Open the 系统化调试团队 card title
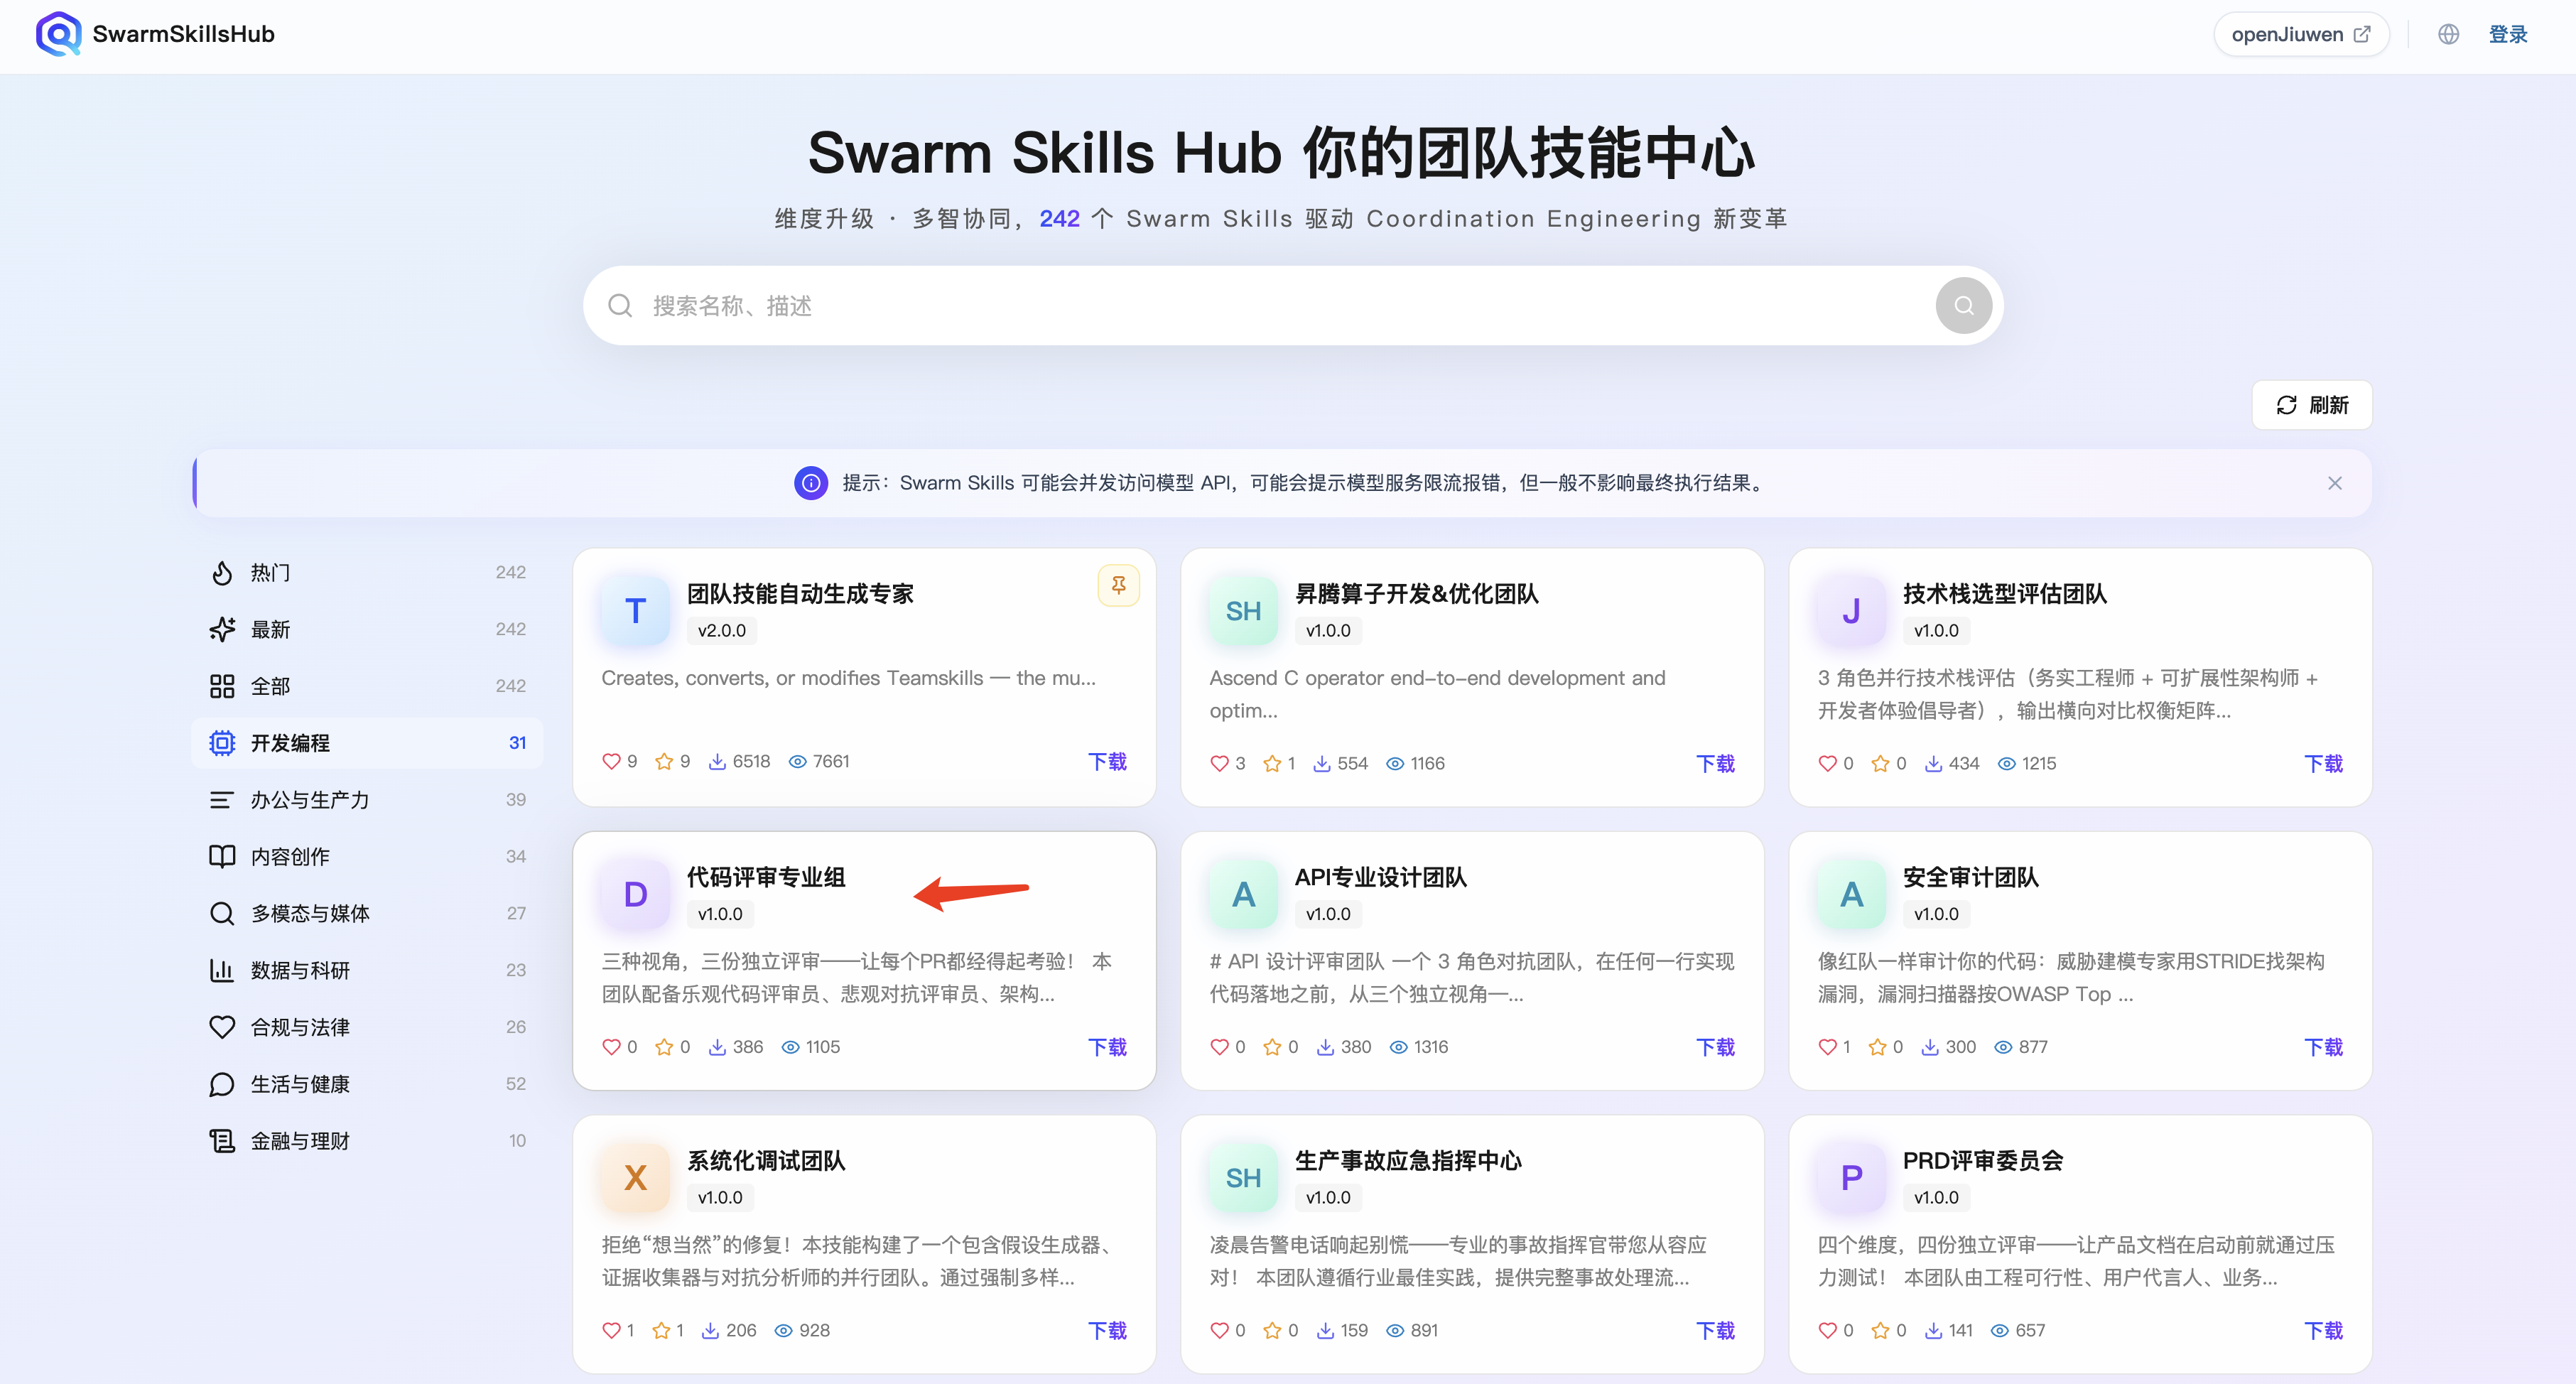This screenshot has width=2576, height=1384. 766,1161
